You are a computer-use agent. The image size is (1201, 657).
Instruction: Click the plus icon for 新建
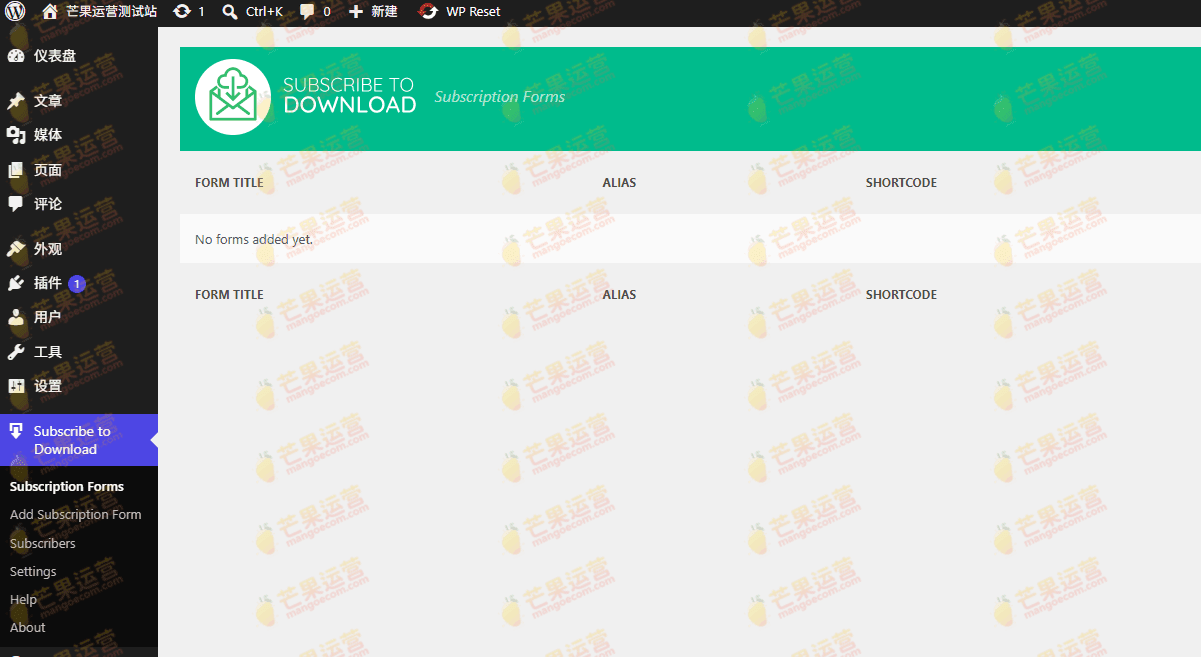pos(356,12)
